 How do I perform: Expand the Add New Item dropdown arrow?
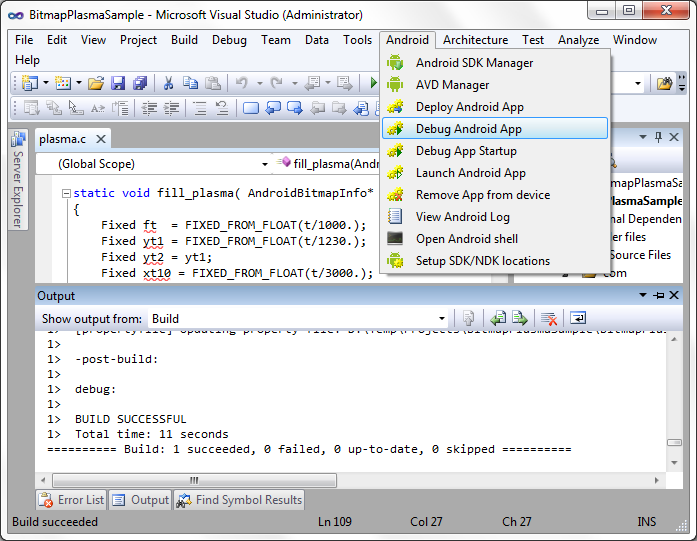coord(79,83)
